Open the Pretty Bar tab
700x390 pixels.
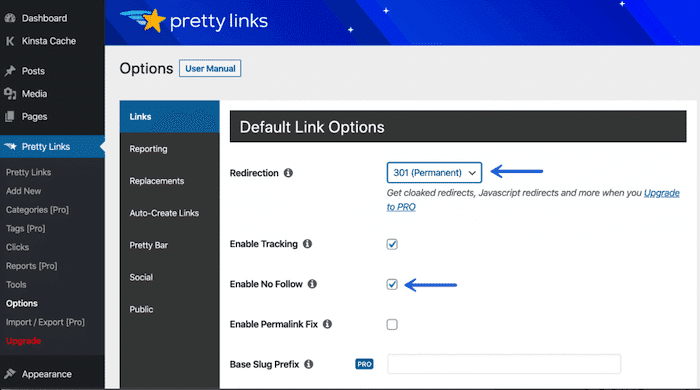point(169,245)
